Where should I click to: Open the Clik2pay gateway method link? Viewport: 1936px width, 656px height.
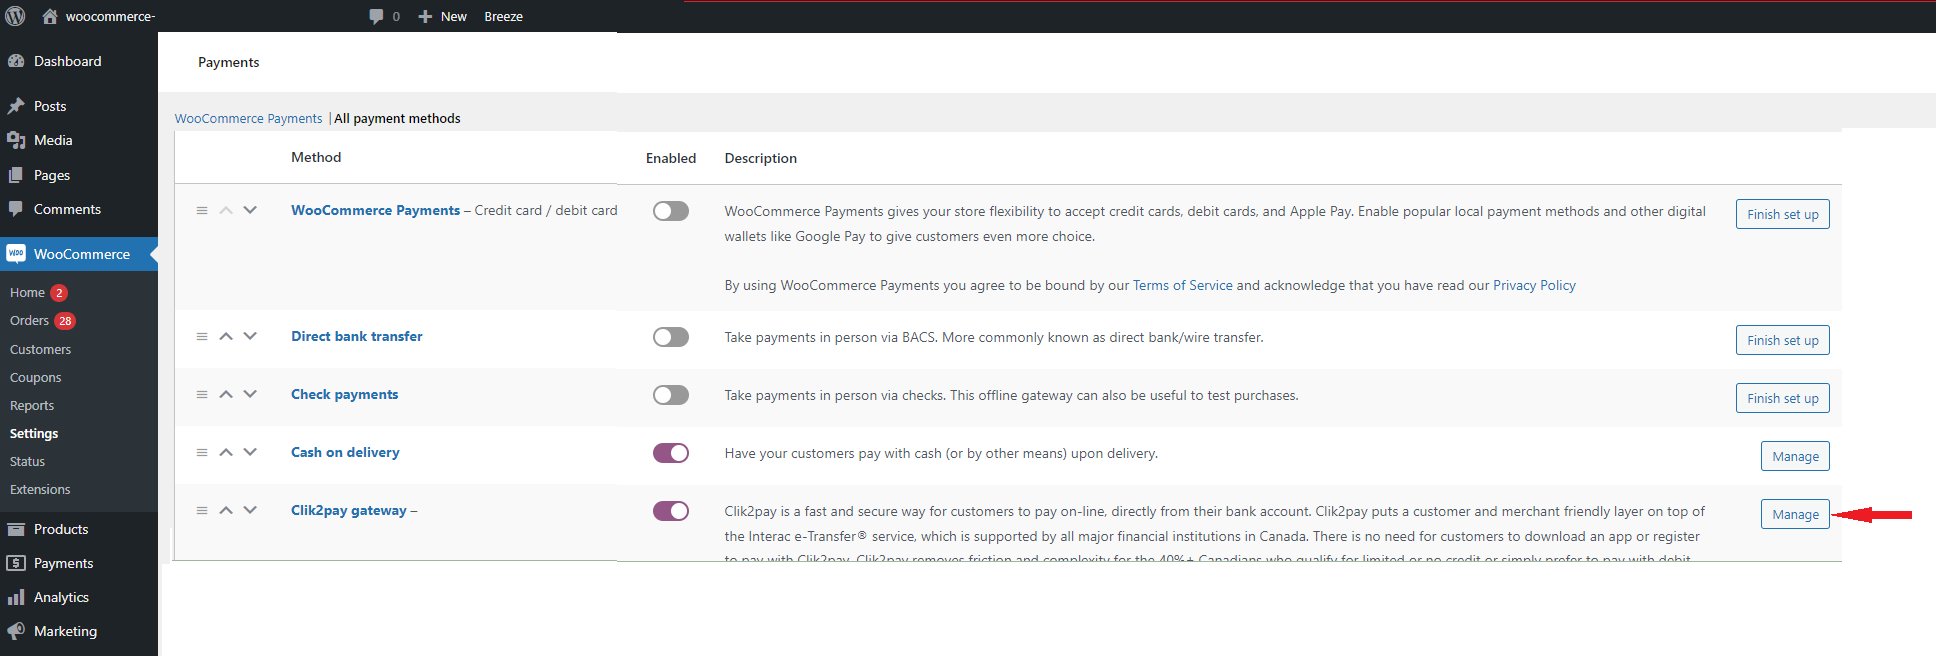click(x=349, y=510)
